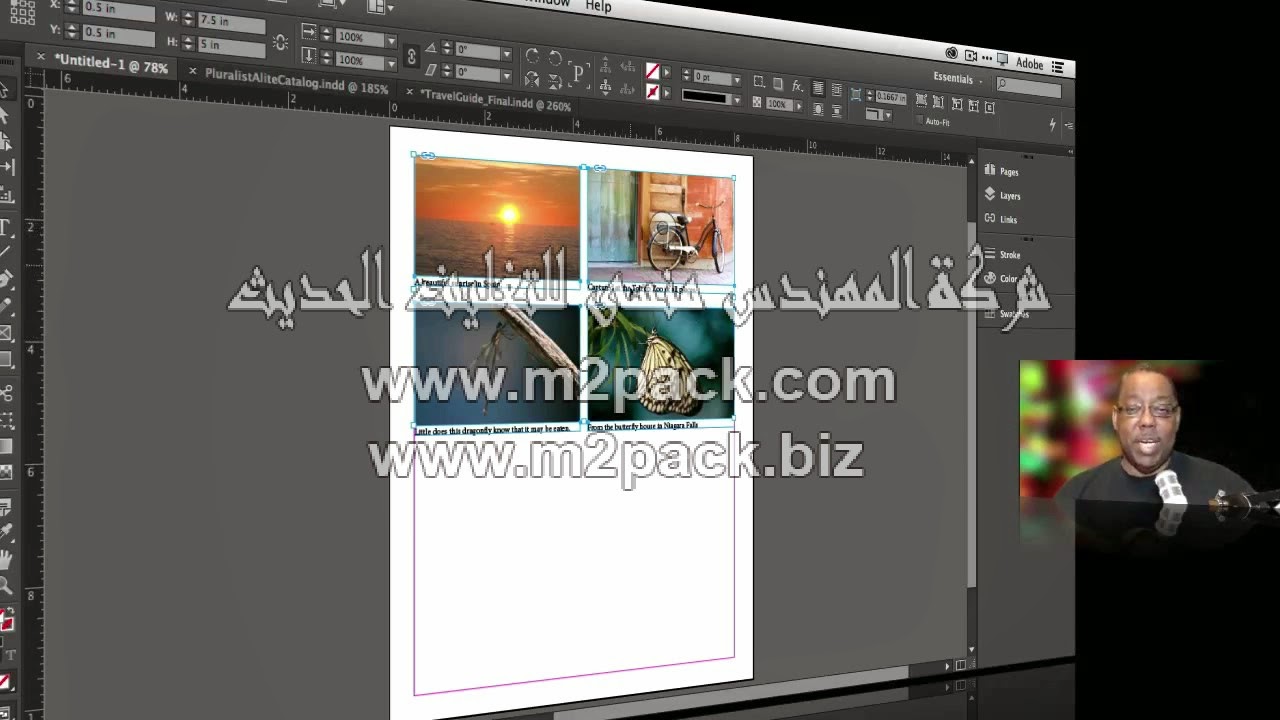Image resolution: width=1280 pixels, height=720 pixels.
Task: Select the Scissors tool in toolbox
Action: point(7,391)
